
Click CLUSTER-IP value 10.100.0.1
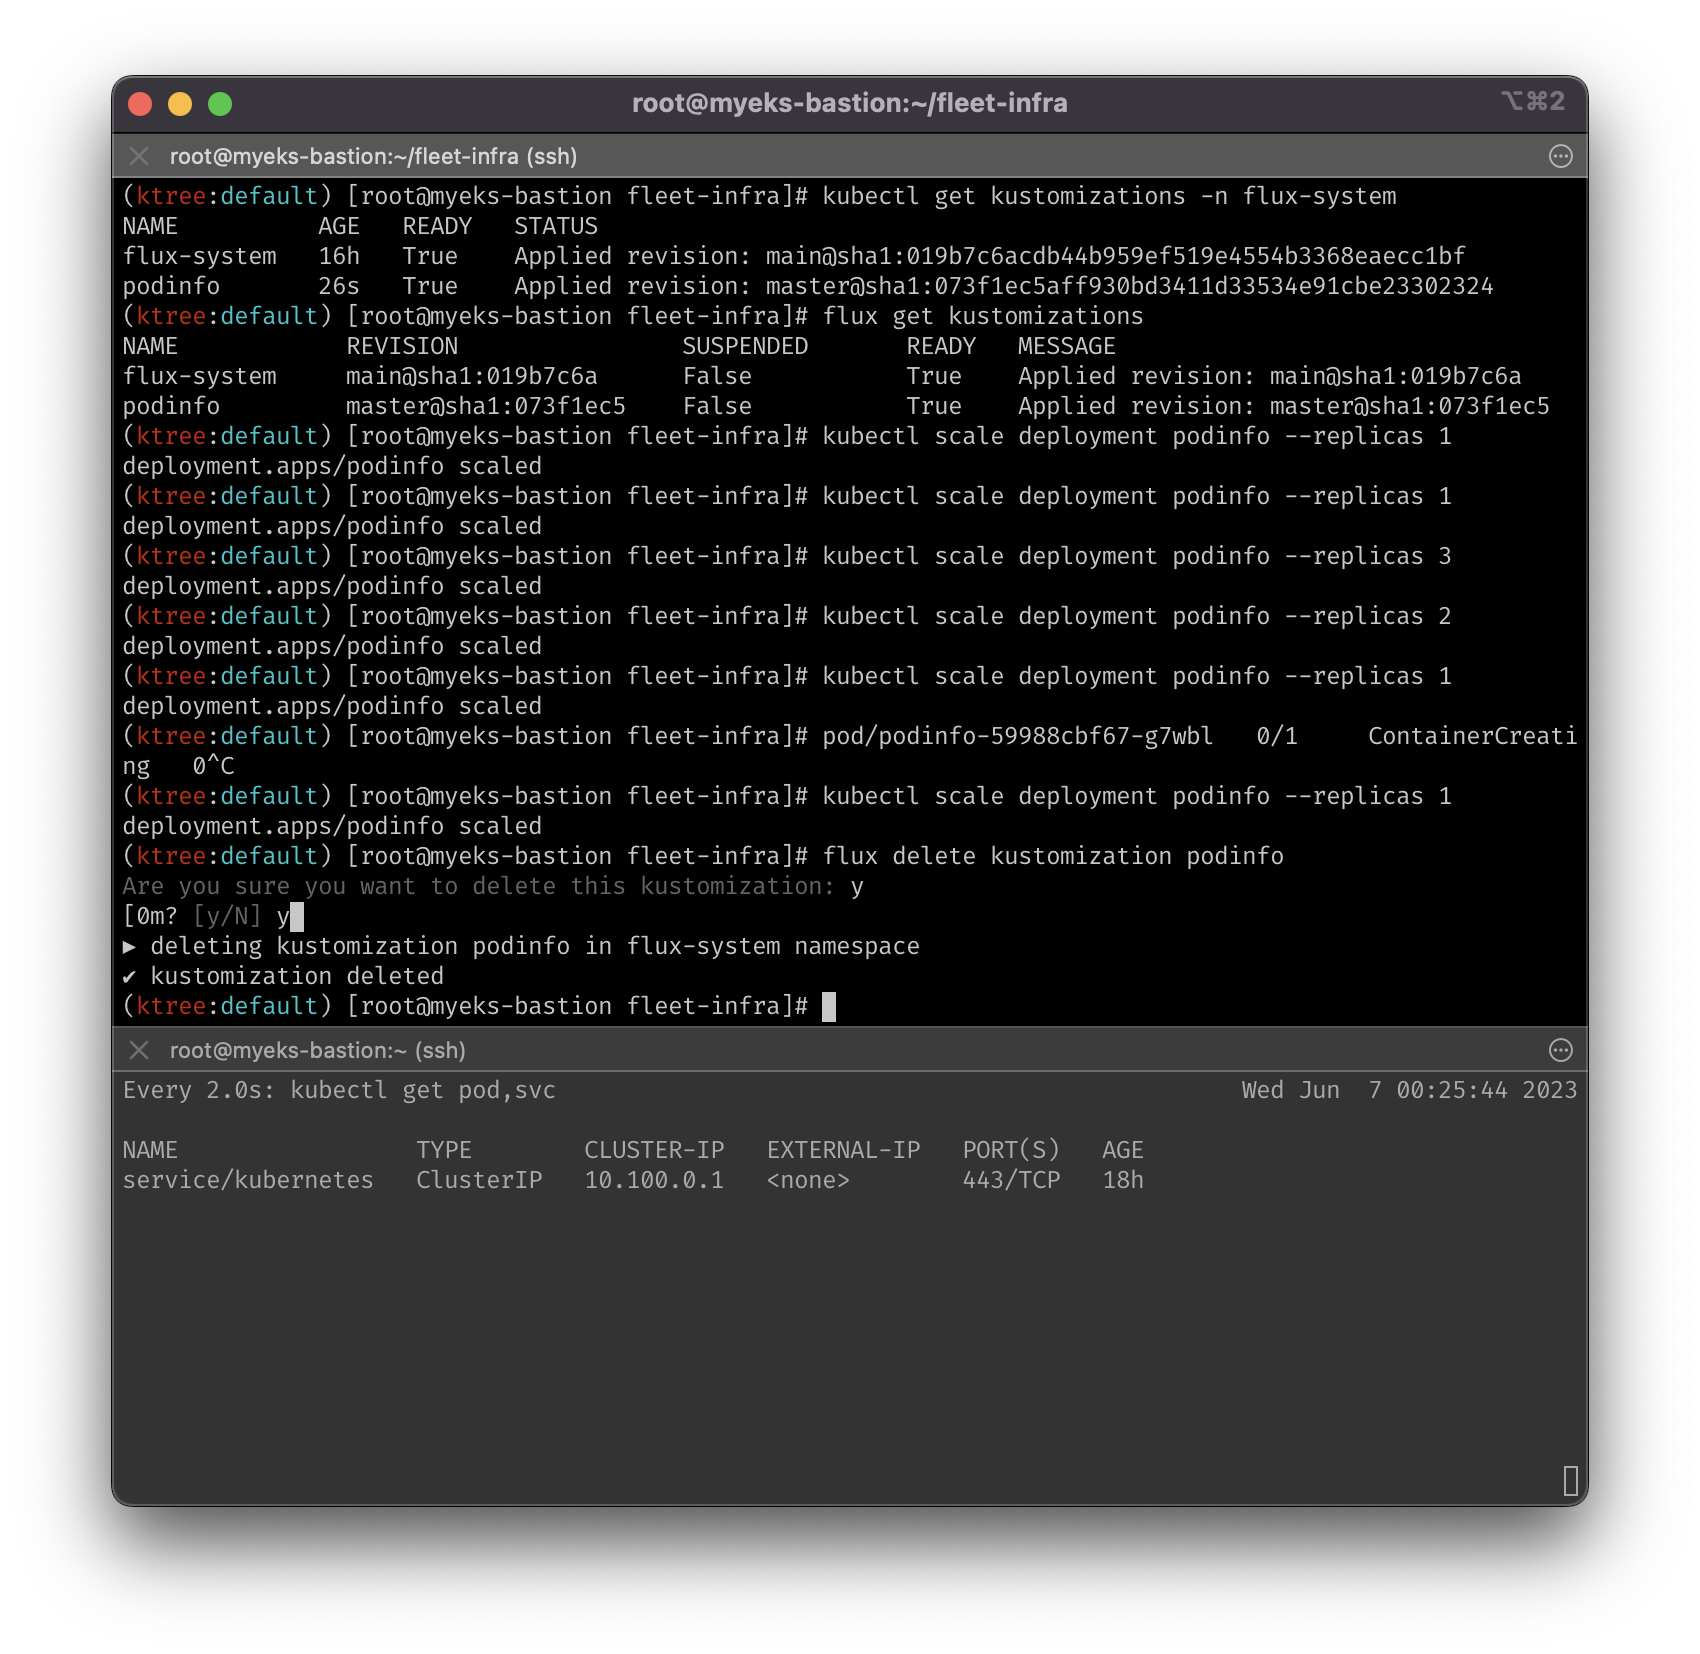tap(654, 1180)
